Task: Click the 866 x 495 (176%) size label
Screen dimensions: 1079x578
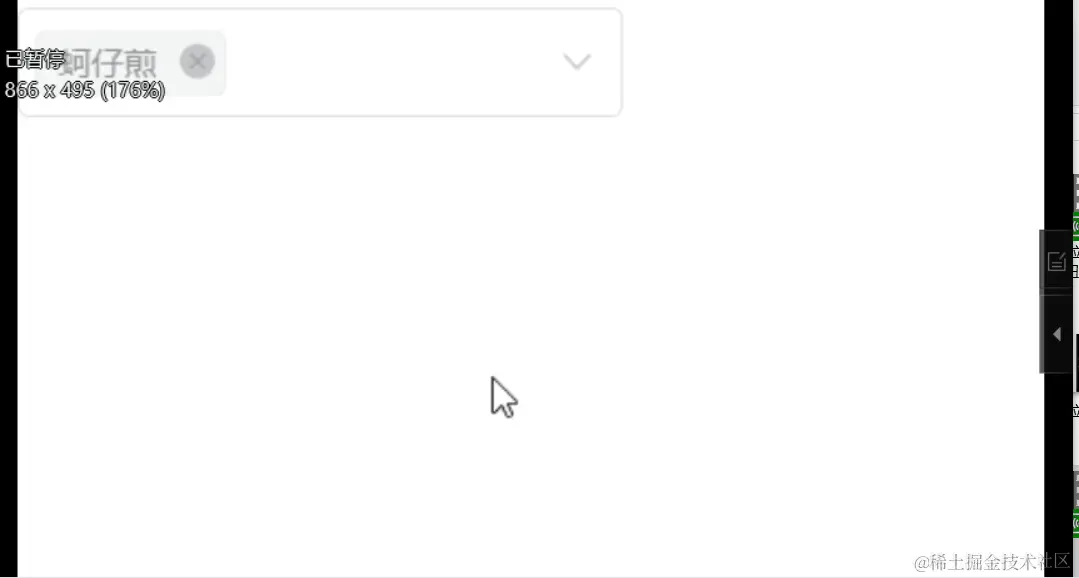Action: pos(84,90)
